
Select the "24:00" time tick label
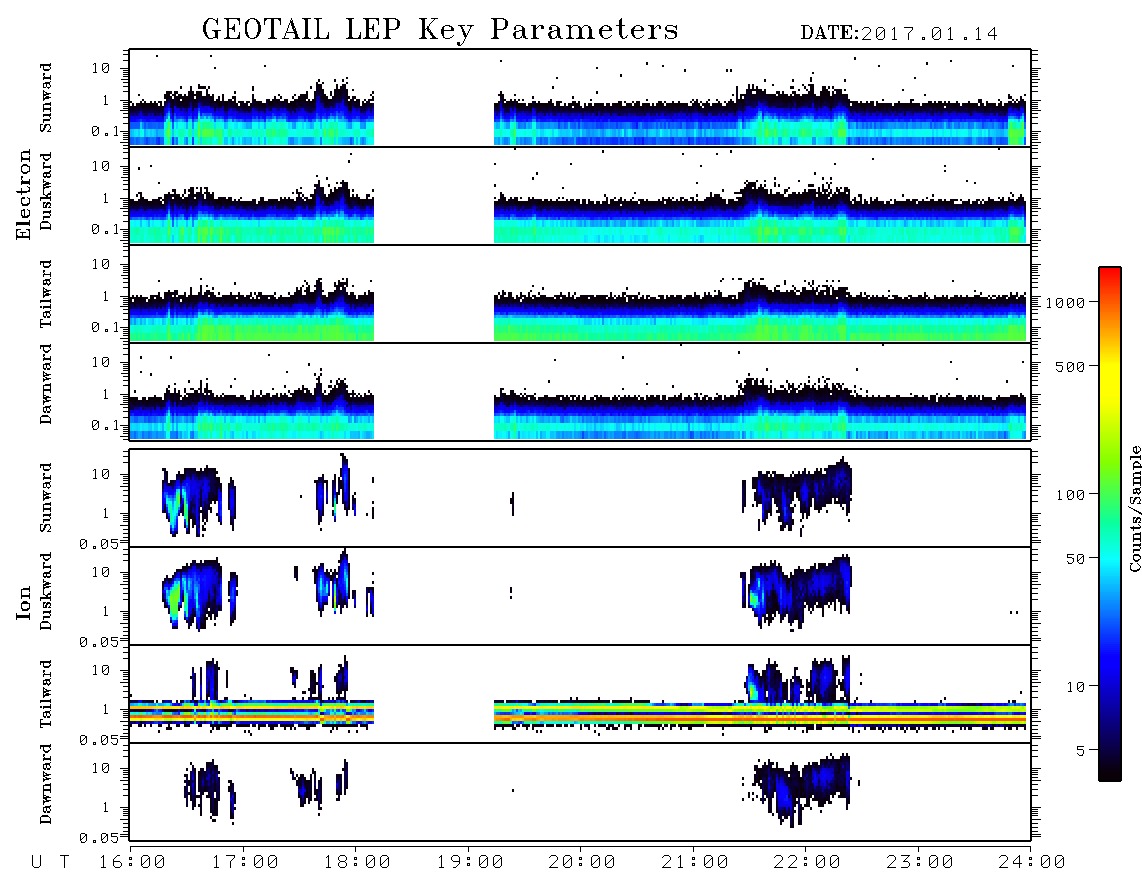1032,862
